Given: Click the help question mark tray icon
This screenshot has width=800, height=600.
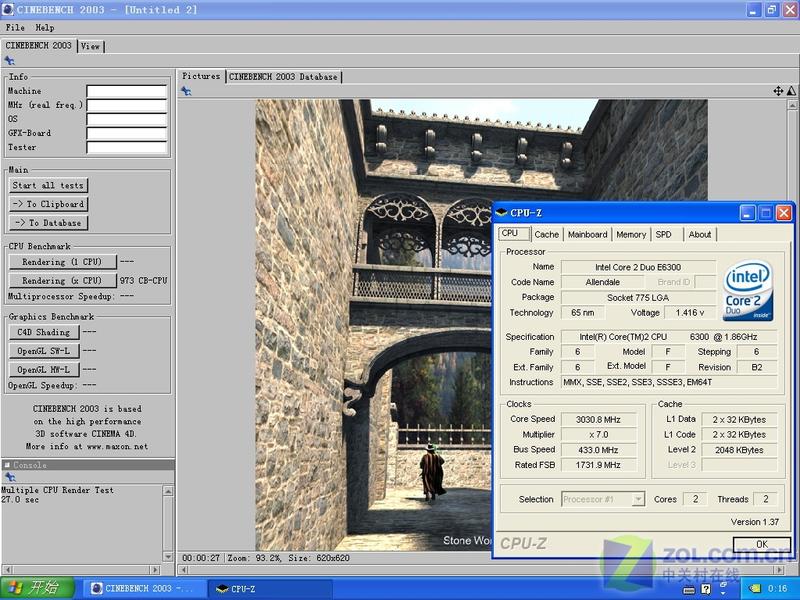Looking at the screenshot, I should pos(706,589).
